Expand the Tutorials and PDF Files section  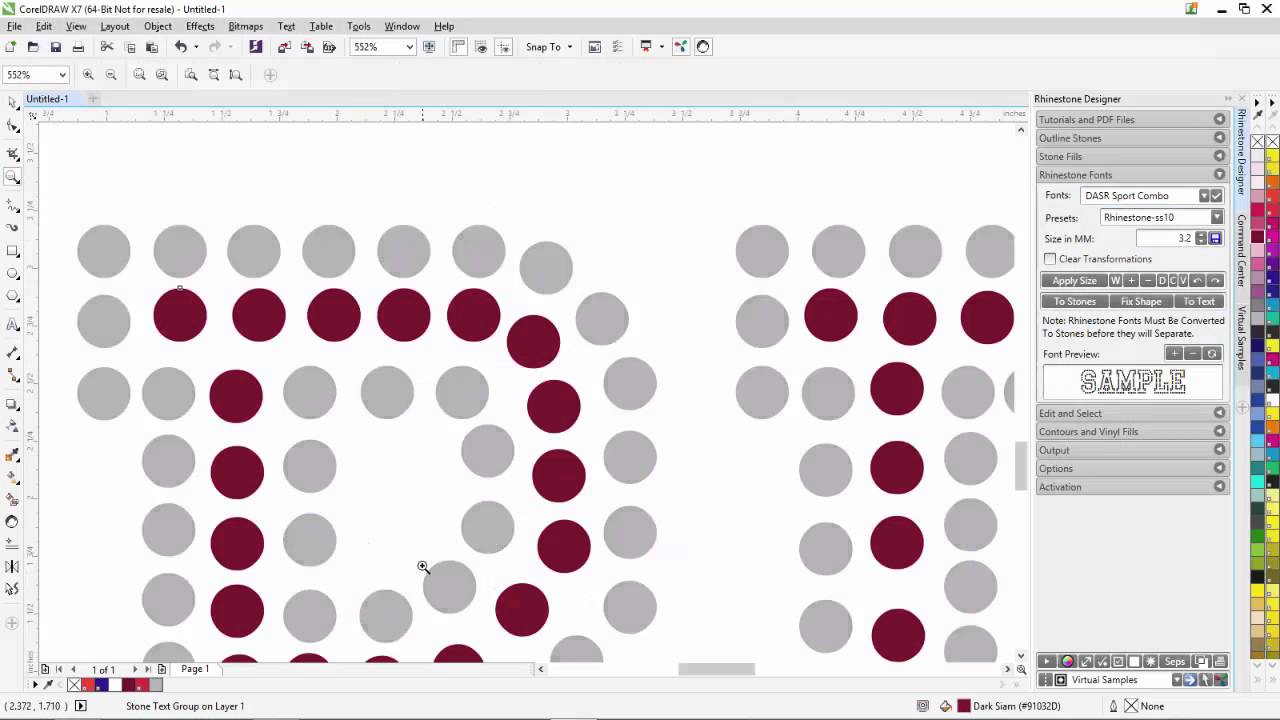[1132, 119]
